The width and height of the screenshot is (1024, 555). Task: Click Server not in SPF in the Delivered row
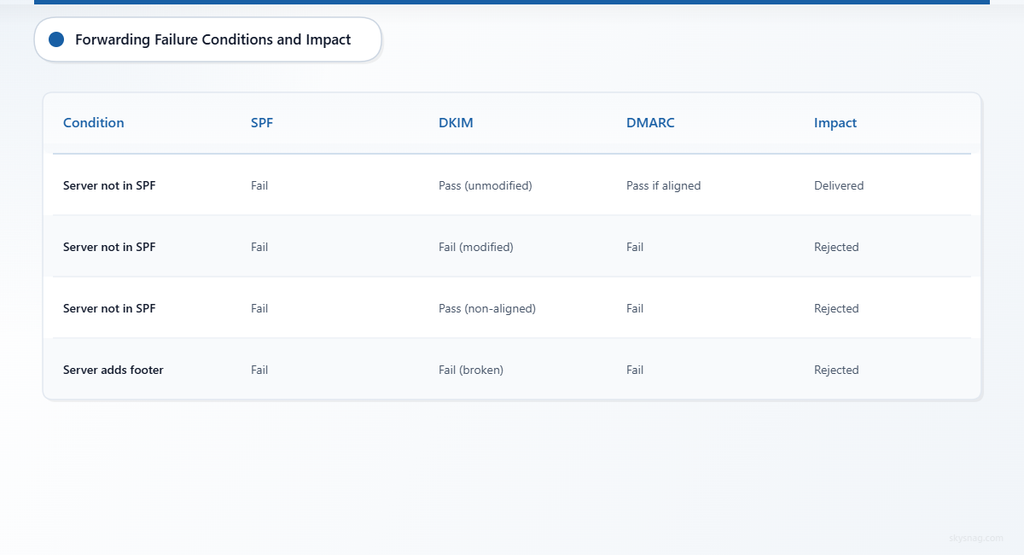coord(109,185)
